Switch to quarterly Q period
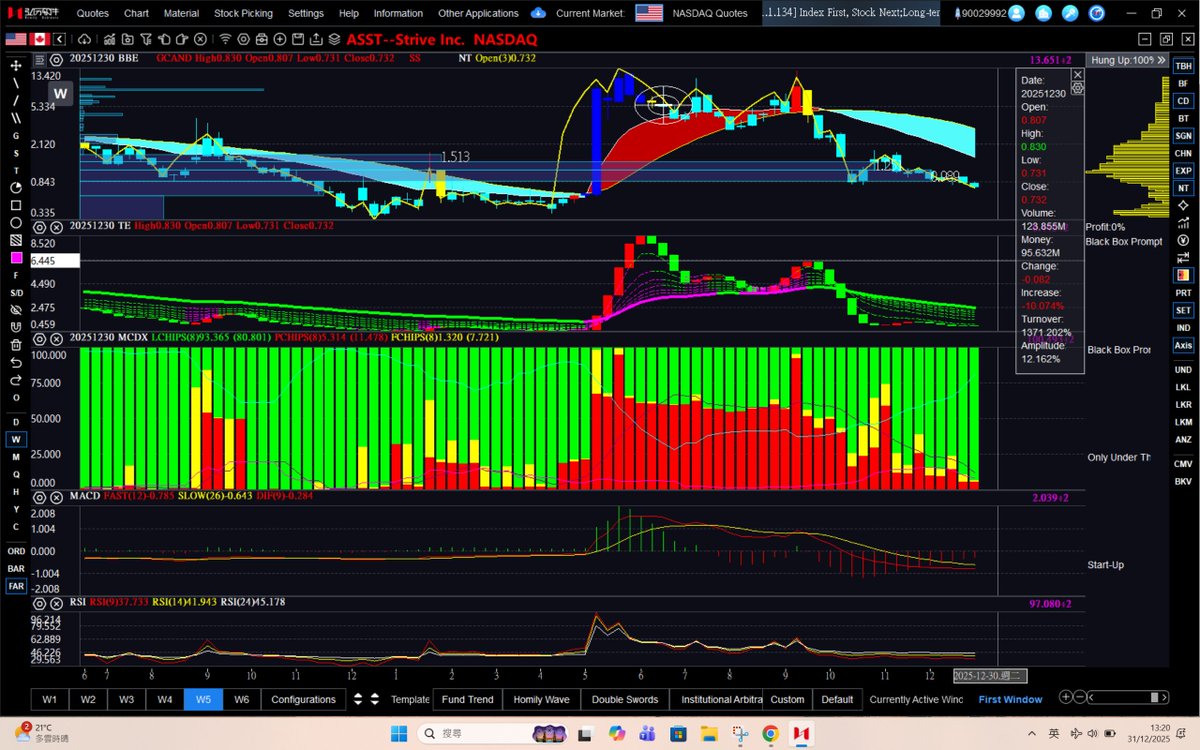This screenshot has height=750, width=1200. click(16, 475)
